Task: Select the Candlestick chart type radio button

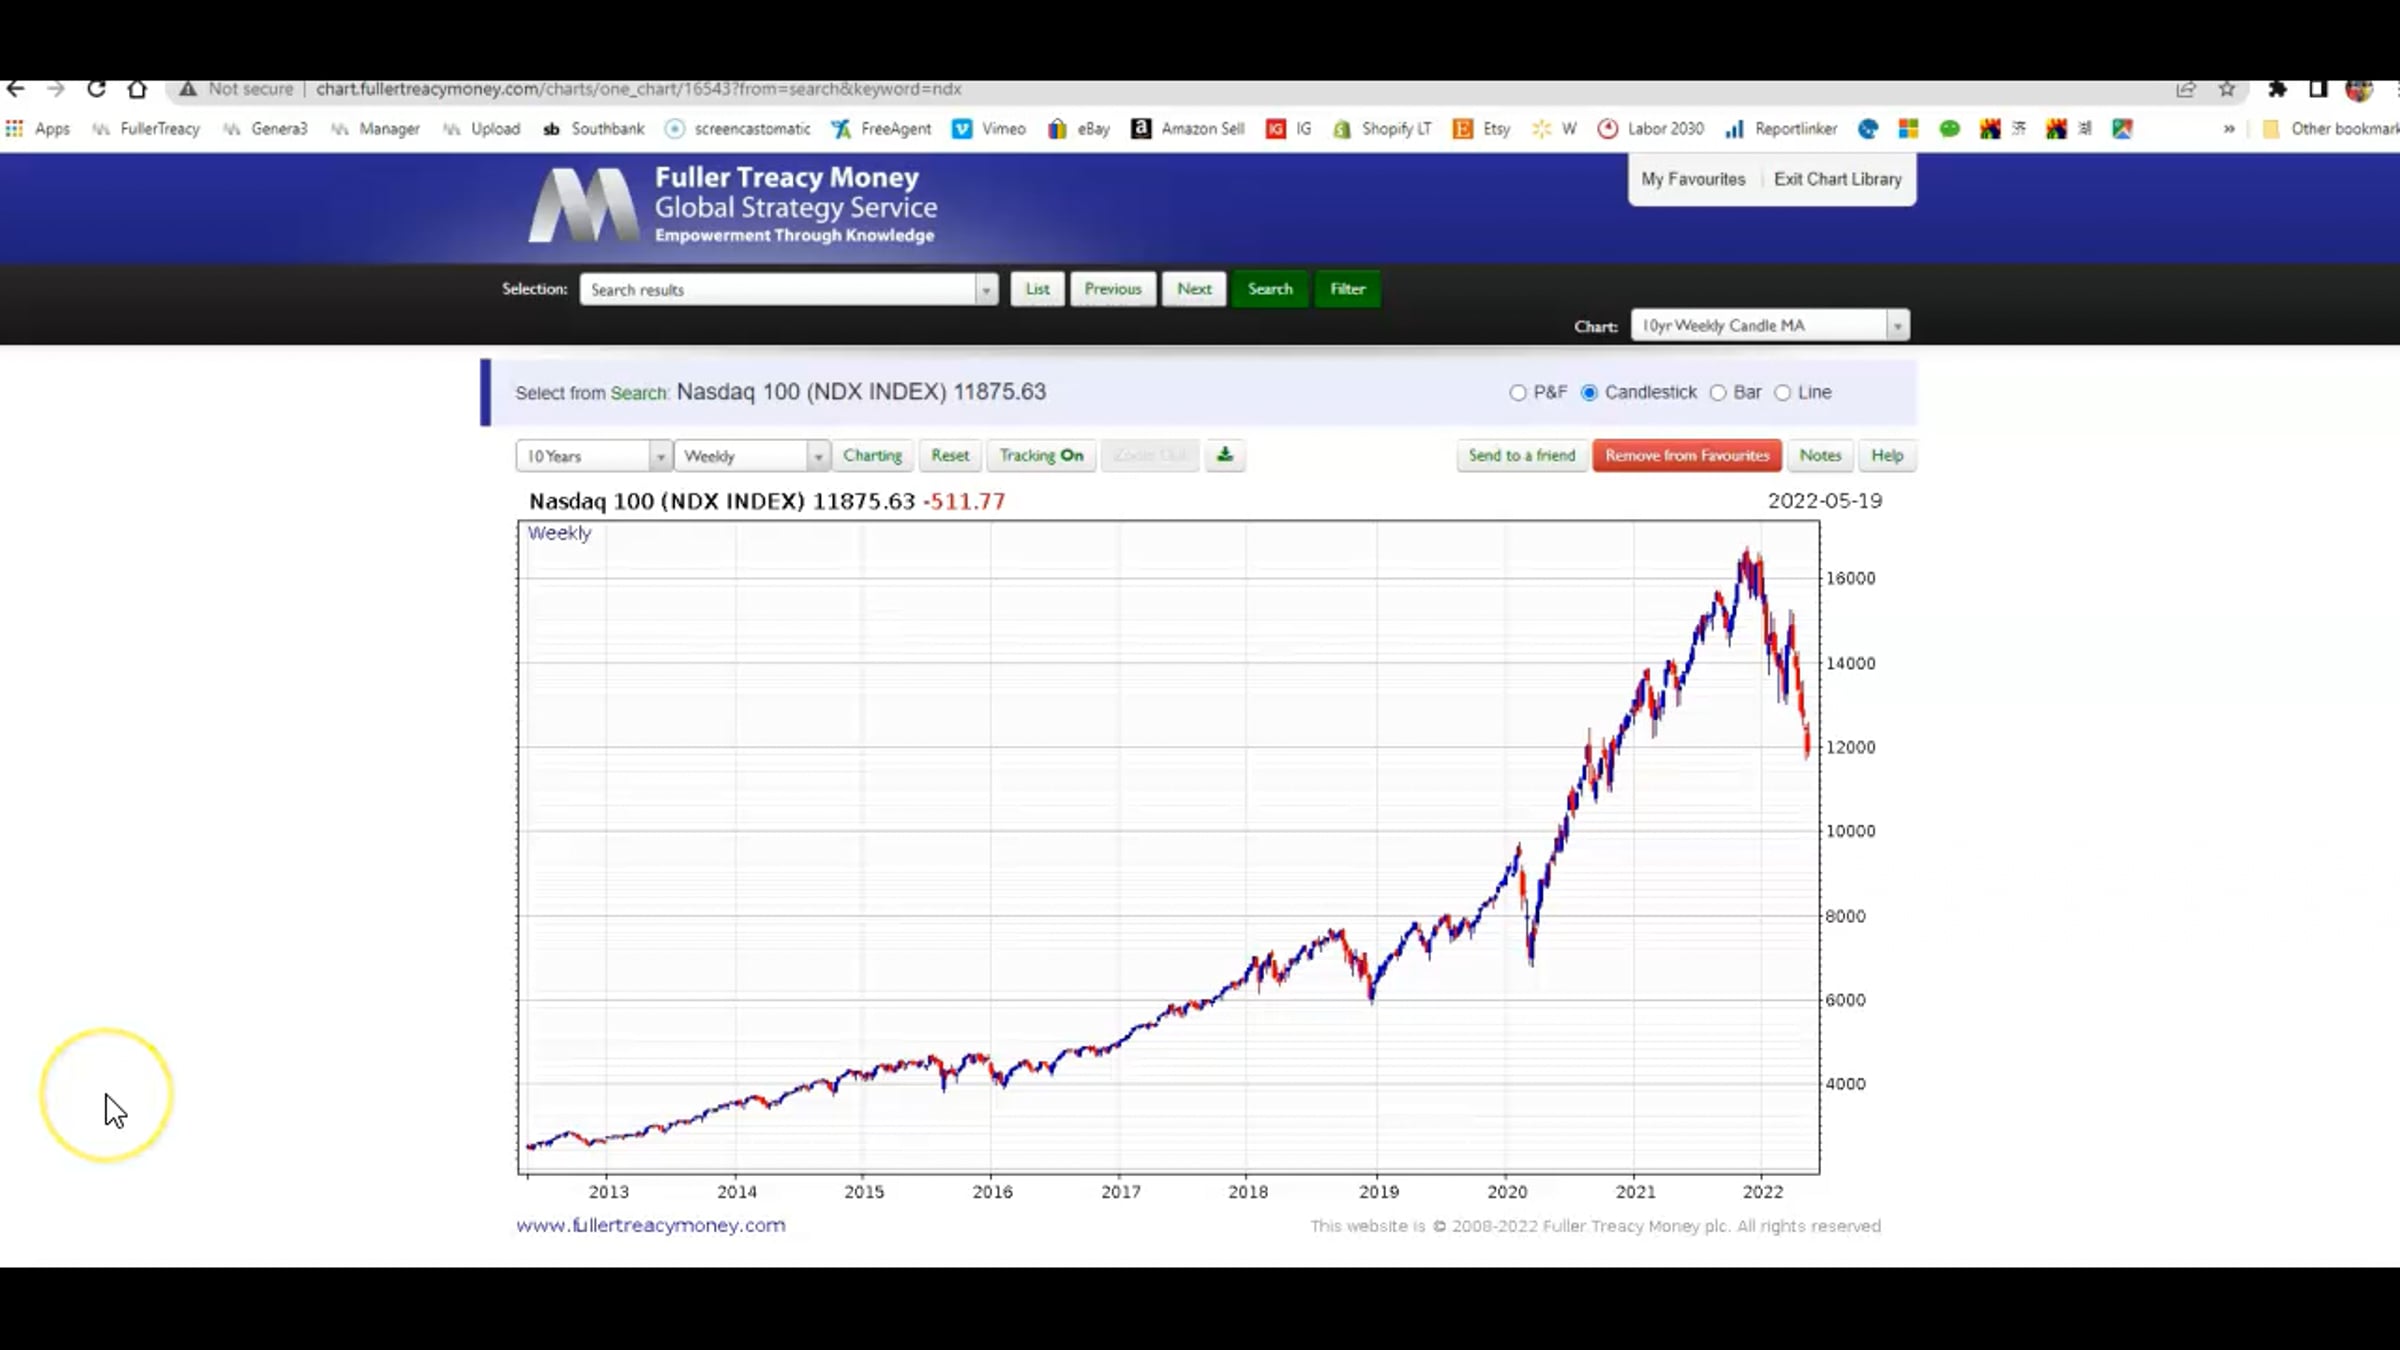Action: [x=1589, y=393]
